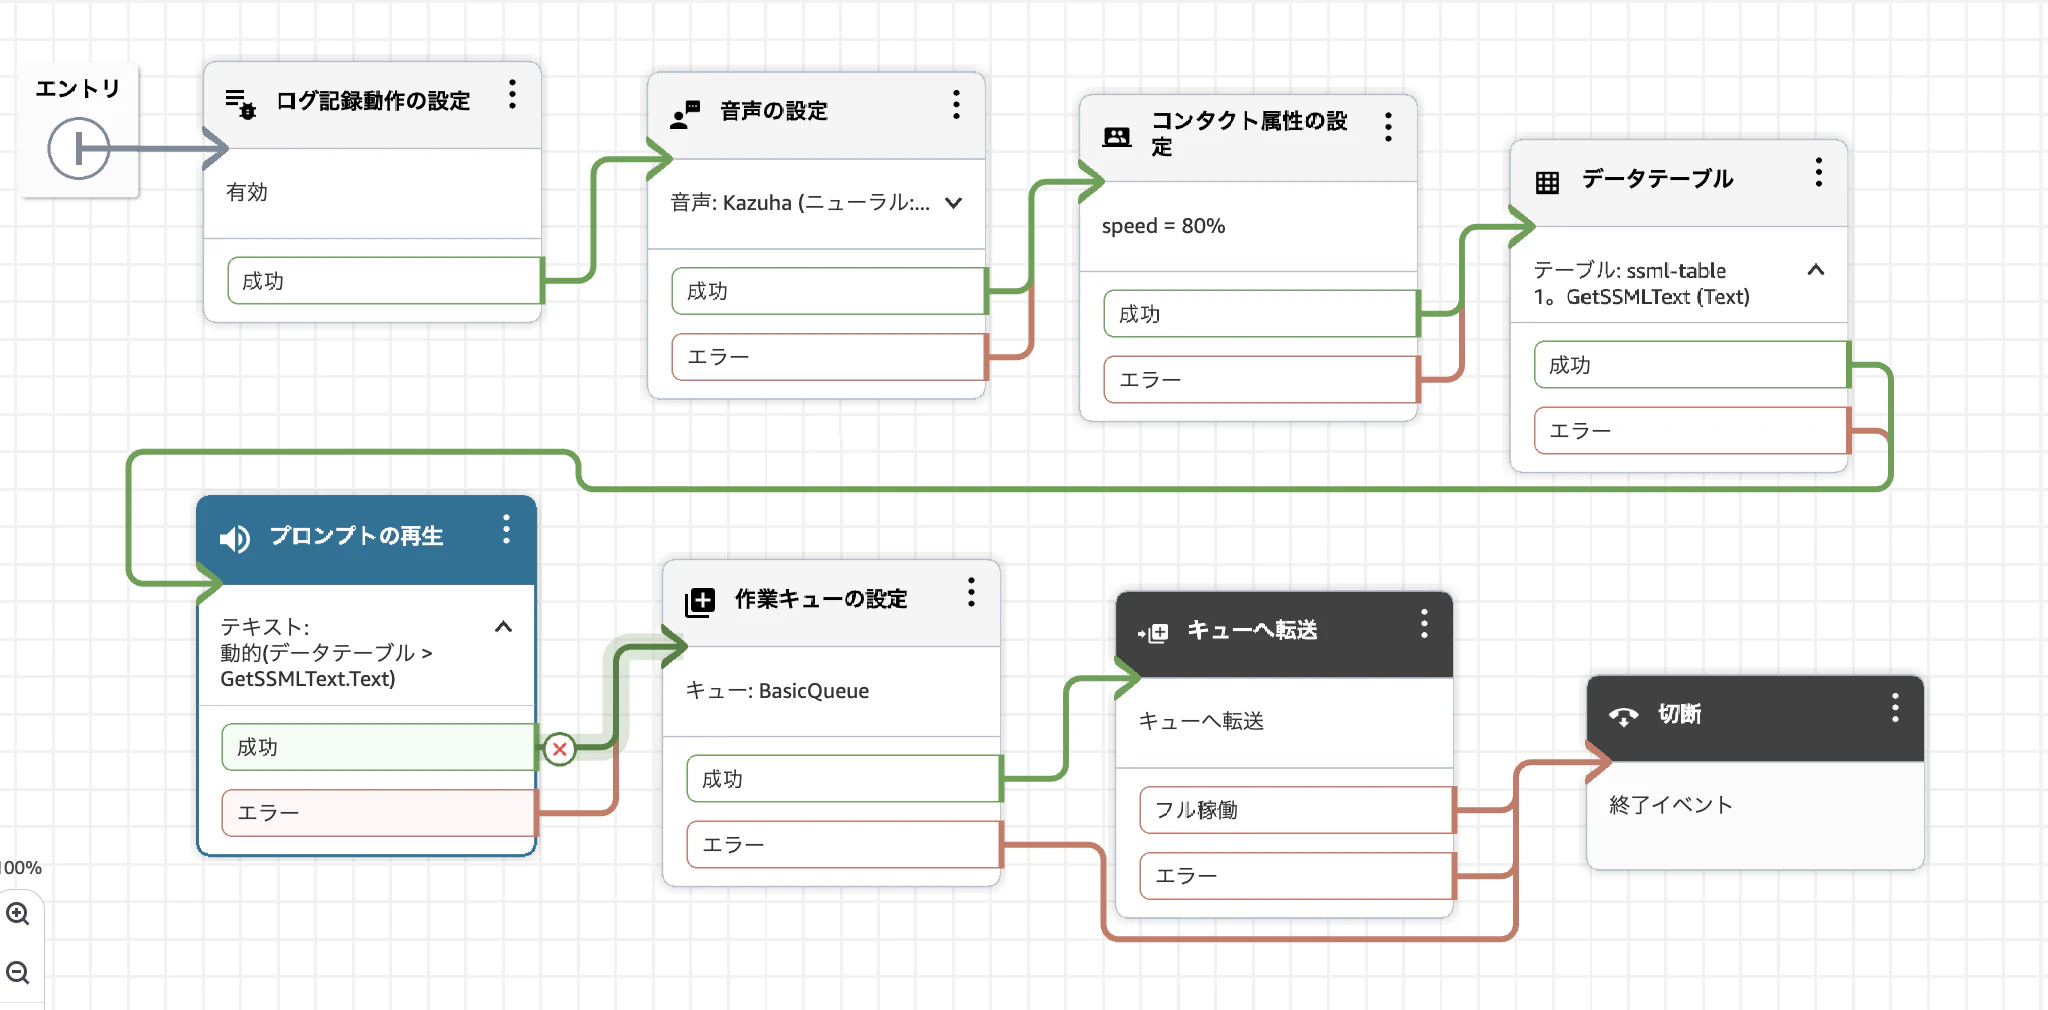
Task: Select 成功 branch of データテーブル
Action: click(1691, 365)
